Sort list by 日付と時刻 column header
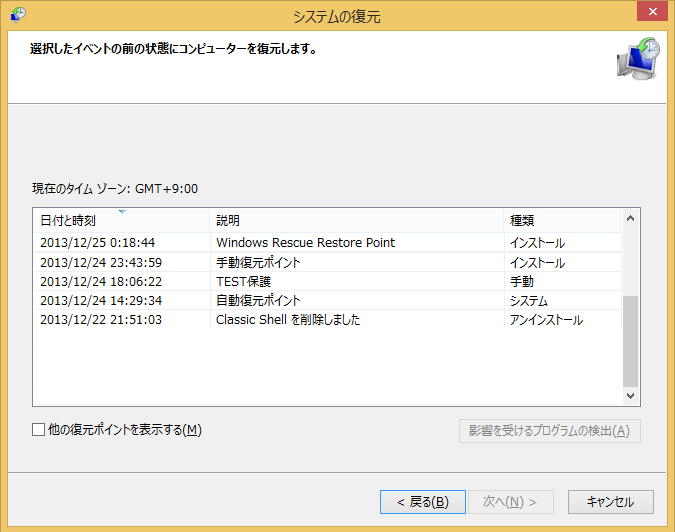675x532 pixels. pyautogui.click(x=68, y=220)
